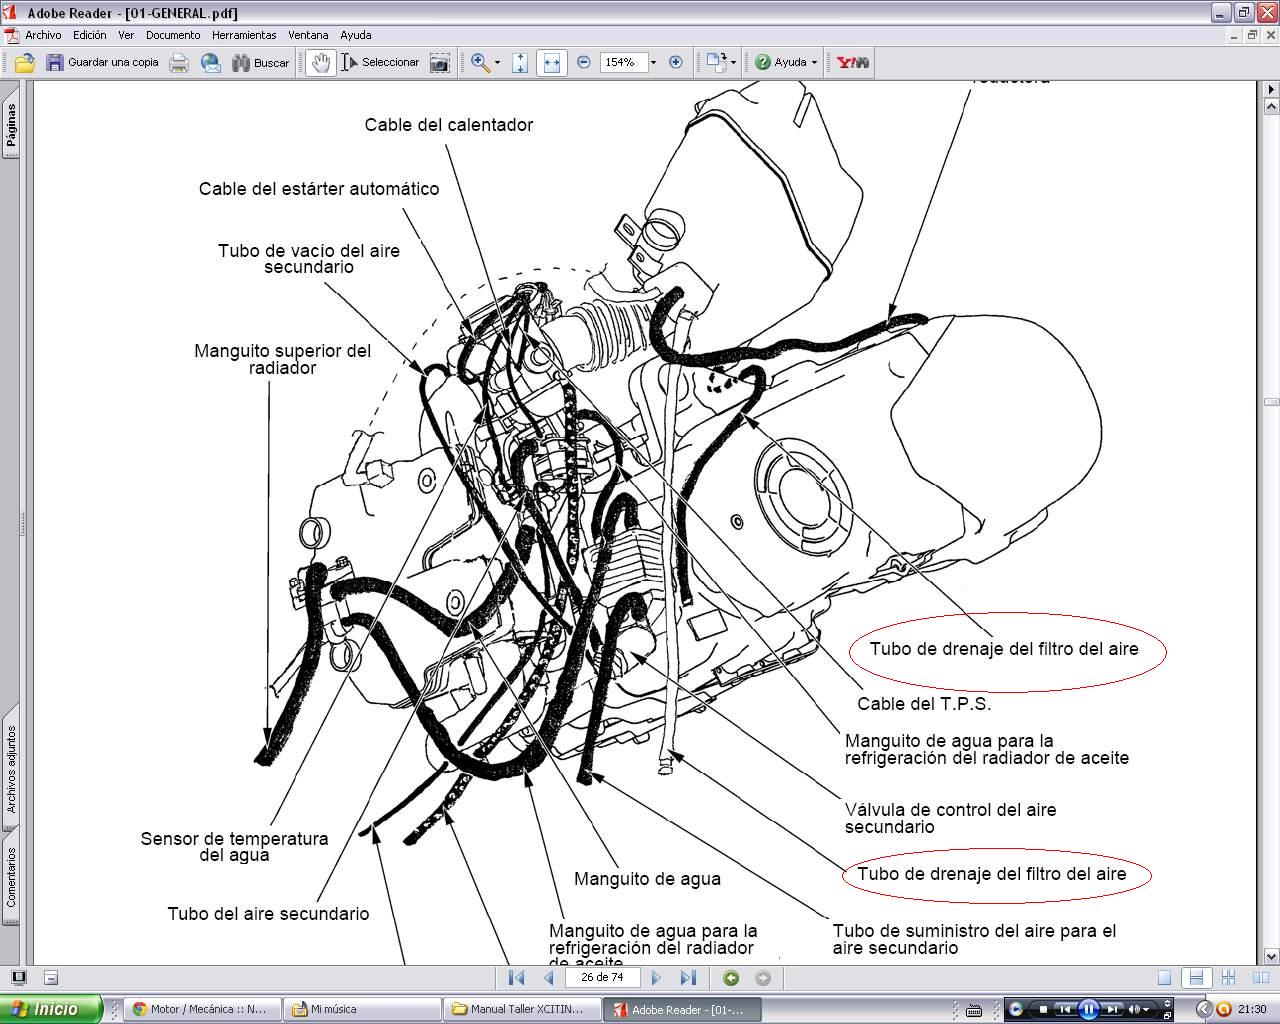Screen dimensions: 1280x1024
Task: Select the Snapshot camera tool
Action: (439, 62)
